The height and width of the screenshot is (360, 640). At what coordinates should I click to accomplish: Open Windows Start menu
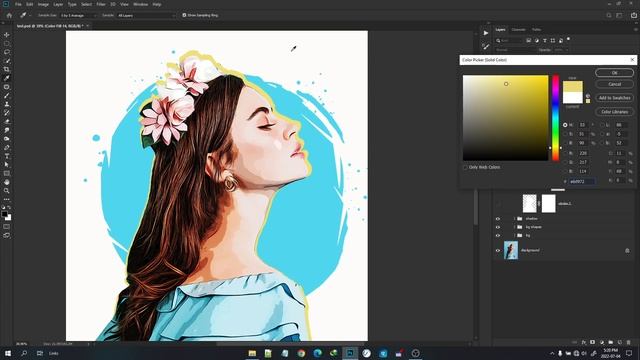8,353
